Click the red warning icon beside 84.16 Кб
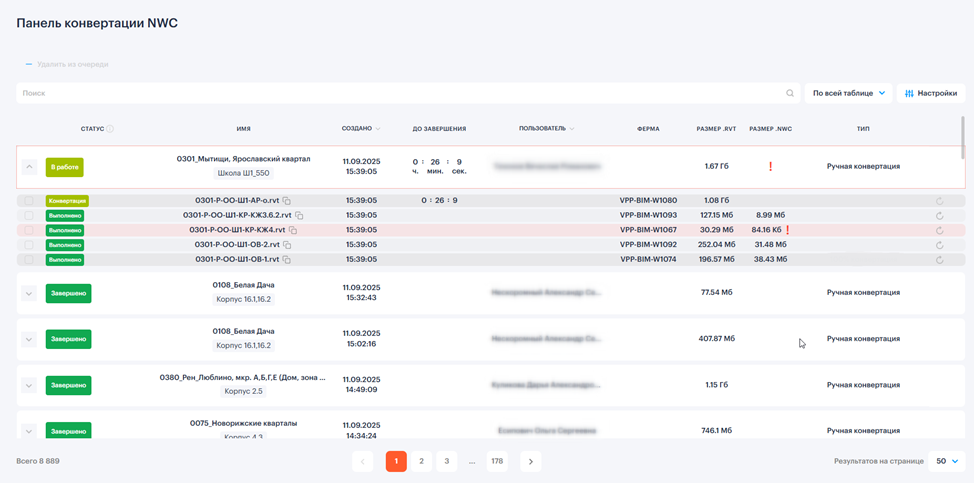The image size is (974, 483). coord(788,230)
